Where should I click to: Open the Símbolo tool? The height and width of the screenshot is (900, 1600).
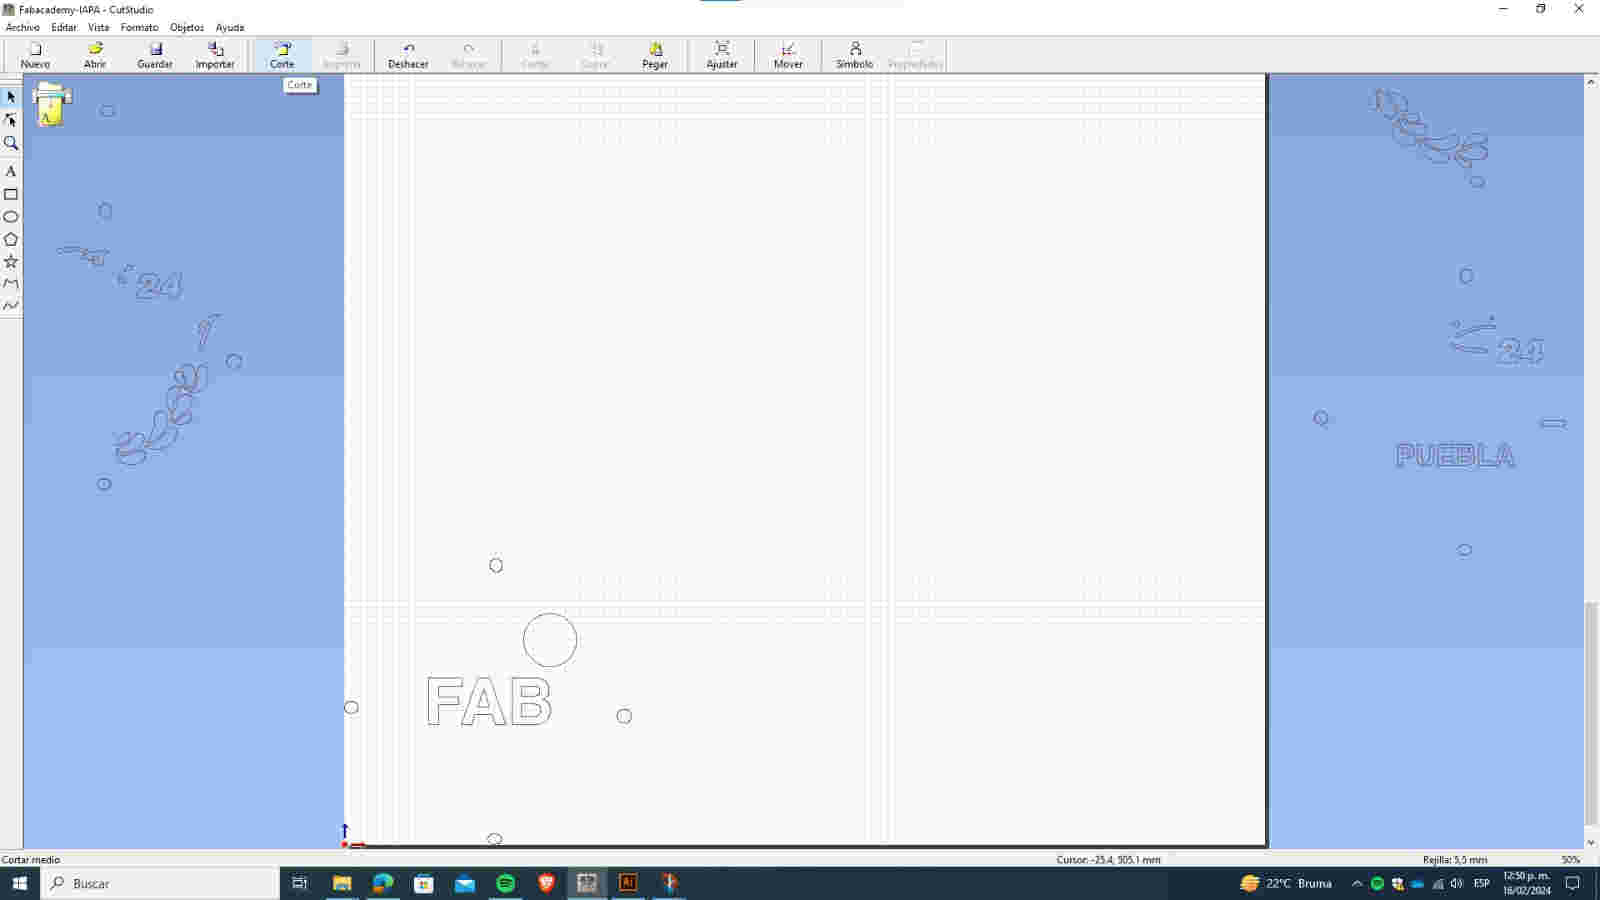(854, 55)
